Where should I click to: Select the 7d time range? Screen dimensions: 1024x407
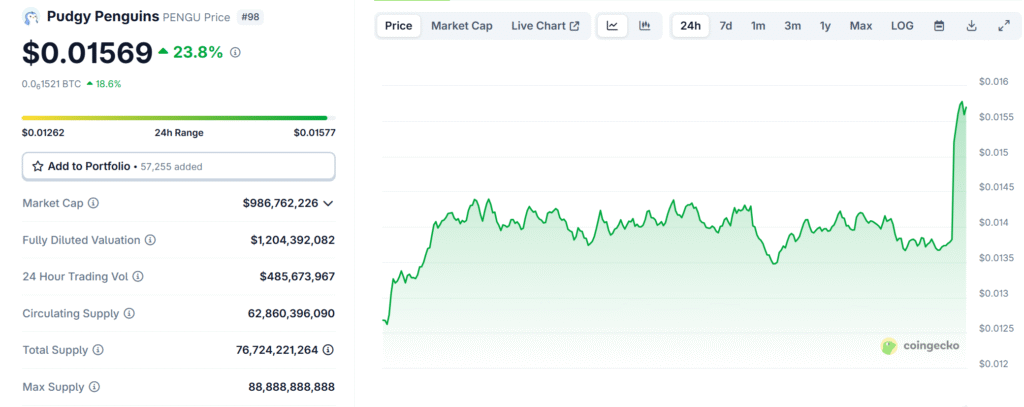tap(726, 26)
